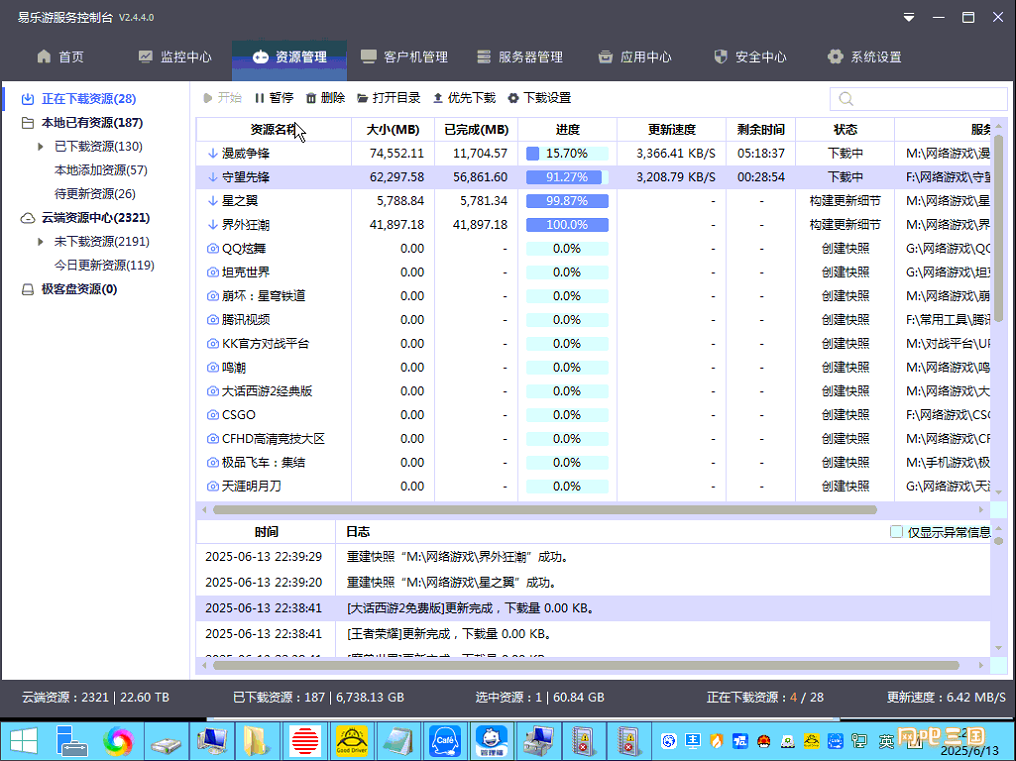
Task: Select 本地已有资源(187) in sidebar
Action: [92, 123]
